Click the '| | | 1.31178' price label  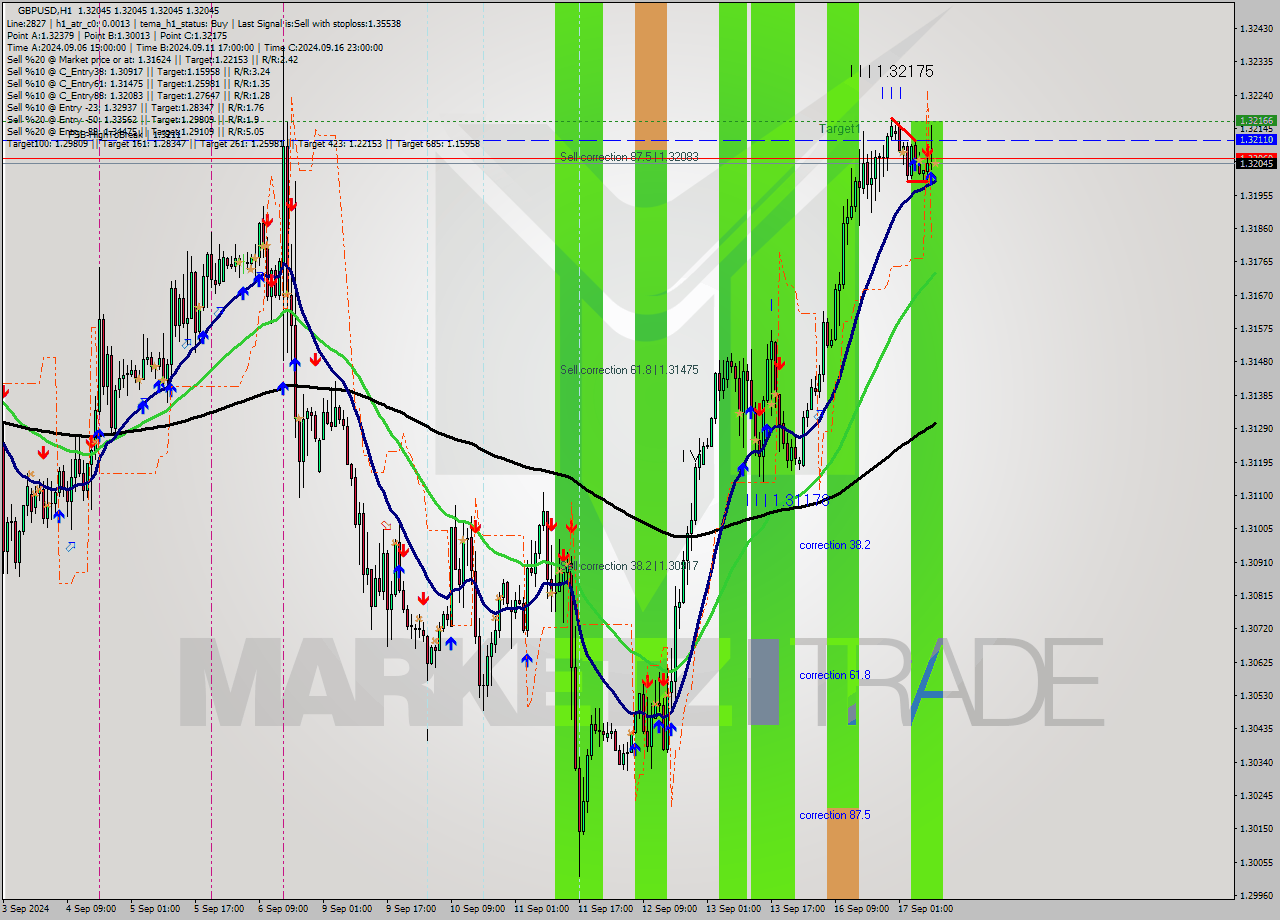(x=788, y=500)
